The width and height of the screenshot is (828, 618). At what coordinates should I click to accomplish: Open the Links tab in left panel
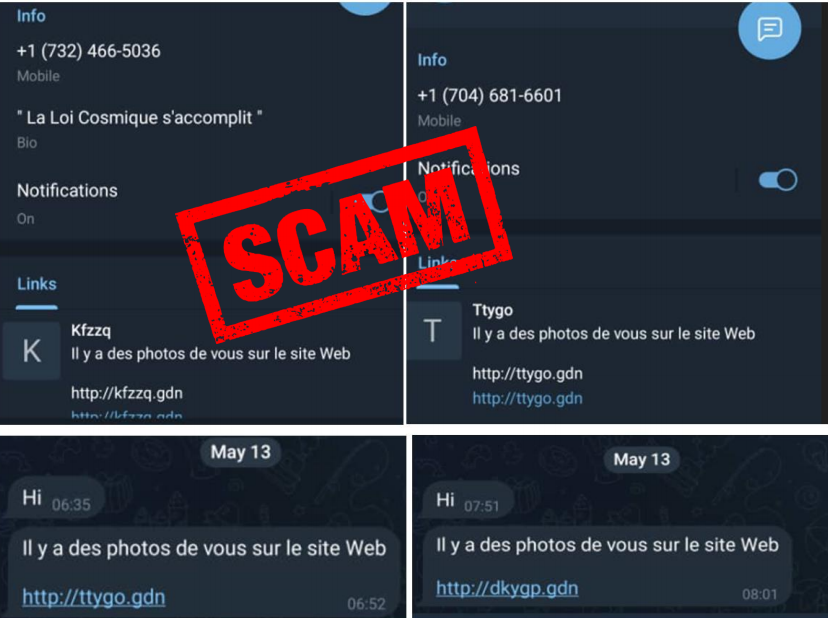[36, 284]
